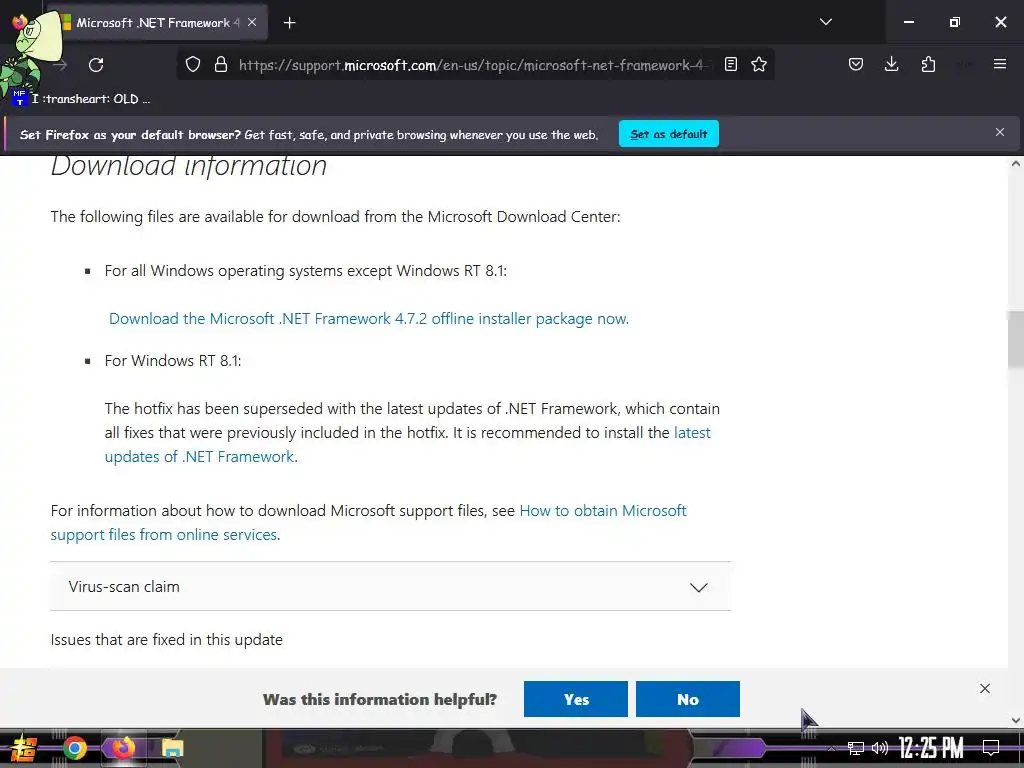Click the page vertical scrollbar thumb
1024x768 pixels.
click(x=1016, y=340)
